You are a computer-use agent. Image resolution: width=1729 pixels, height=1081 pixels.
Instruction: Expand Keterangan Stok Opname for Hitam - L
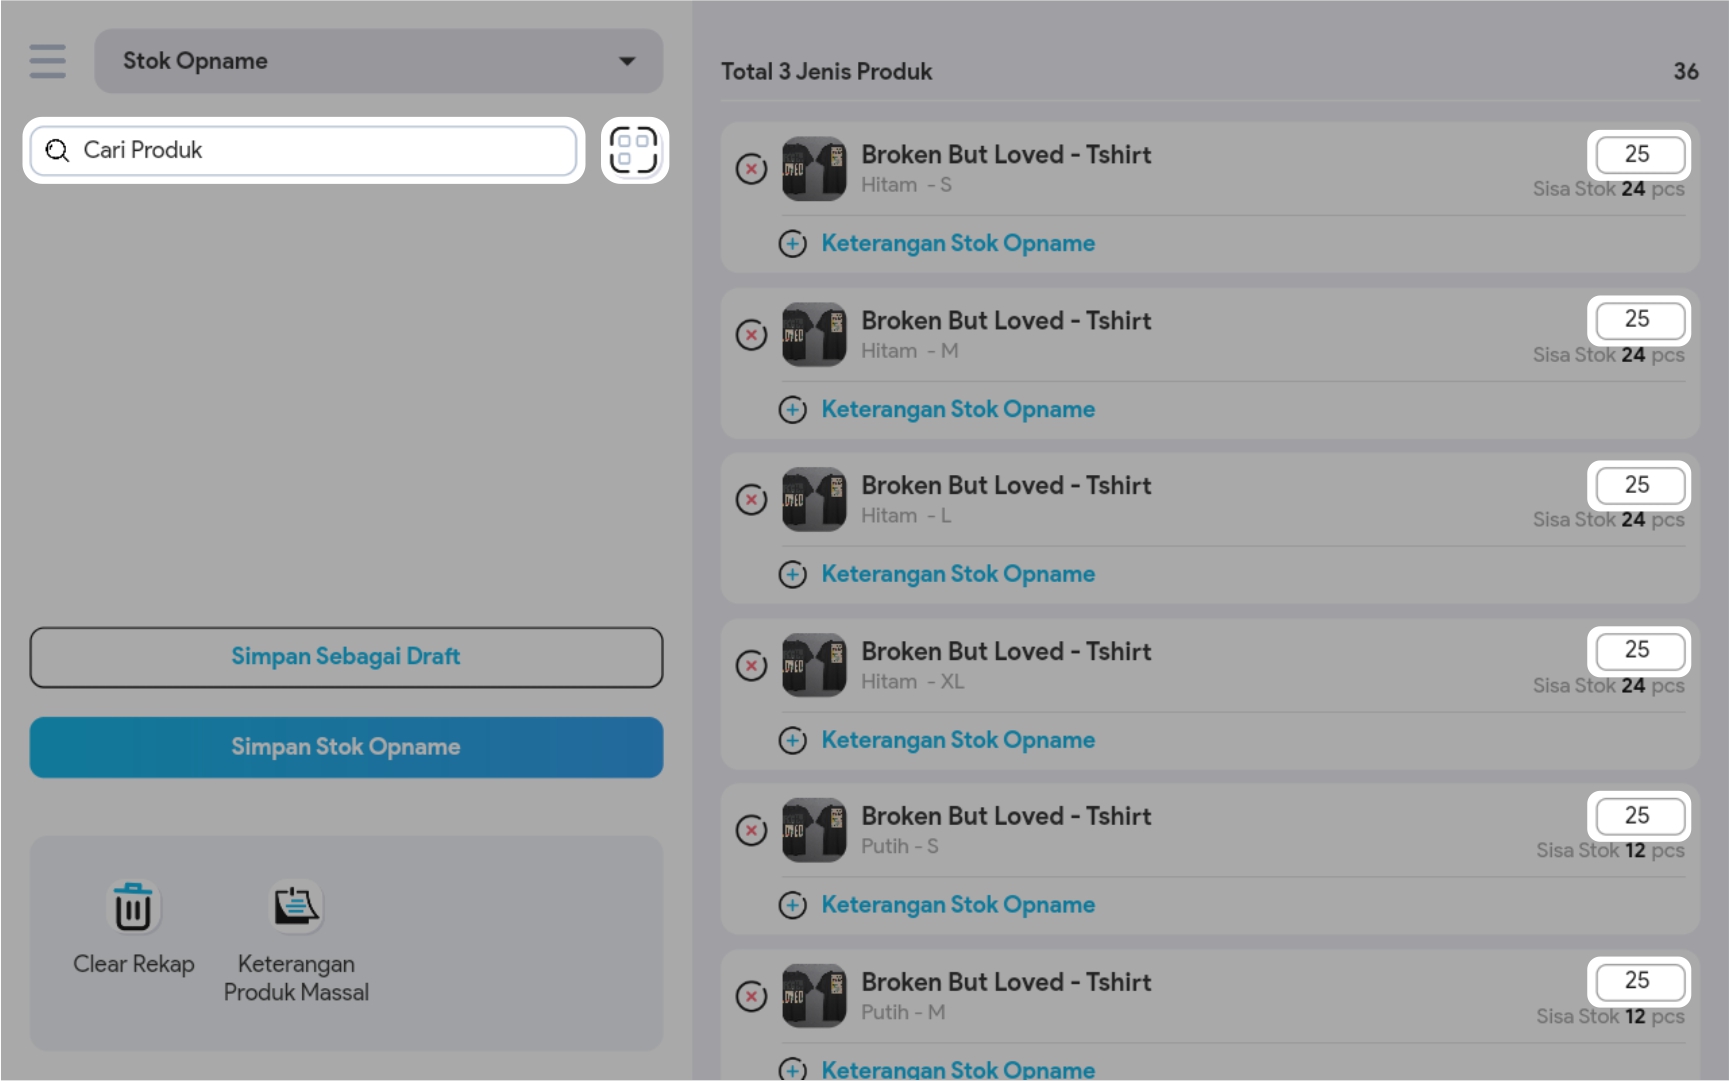click(957, 574)
